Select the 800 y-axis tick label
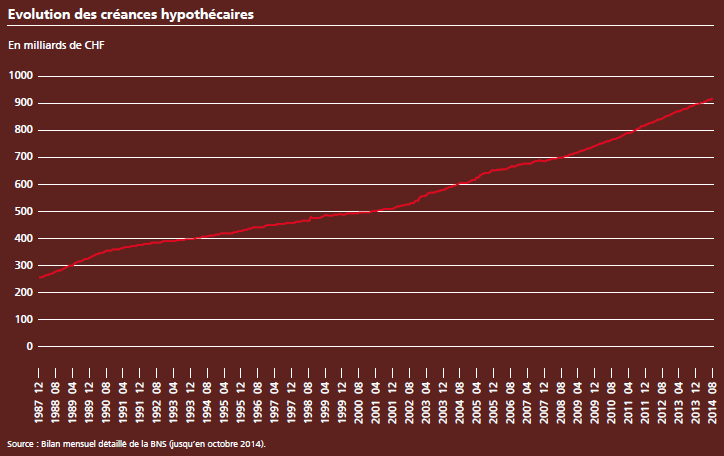Image resolution: width=724 pixels, height=456 pixels. pyautogui.click(x=23, y=130)
